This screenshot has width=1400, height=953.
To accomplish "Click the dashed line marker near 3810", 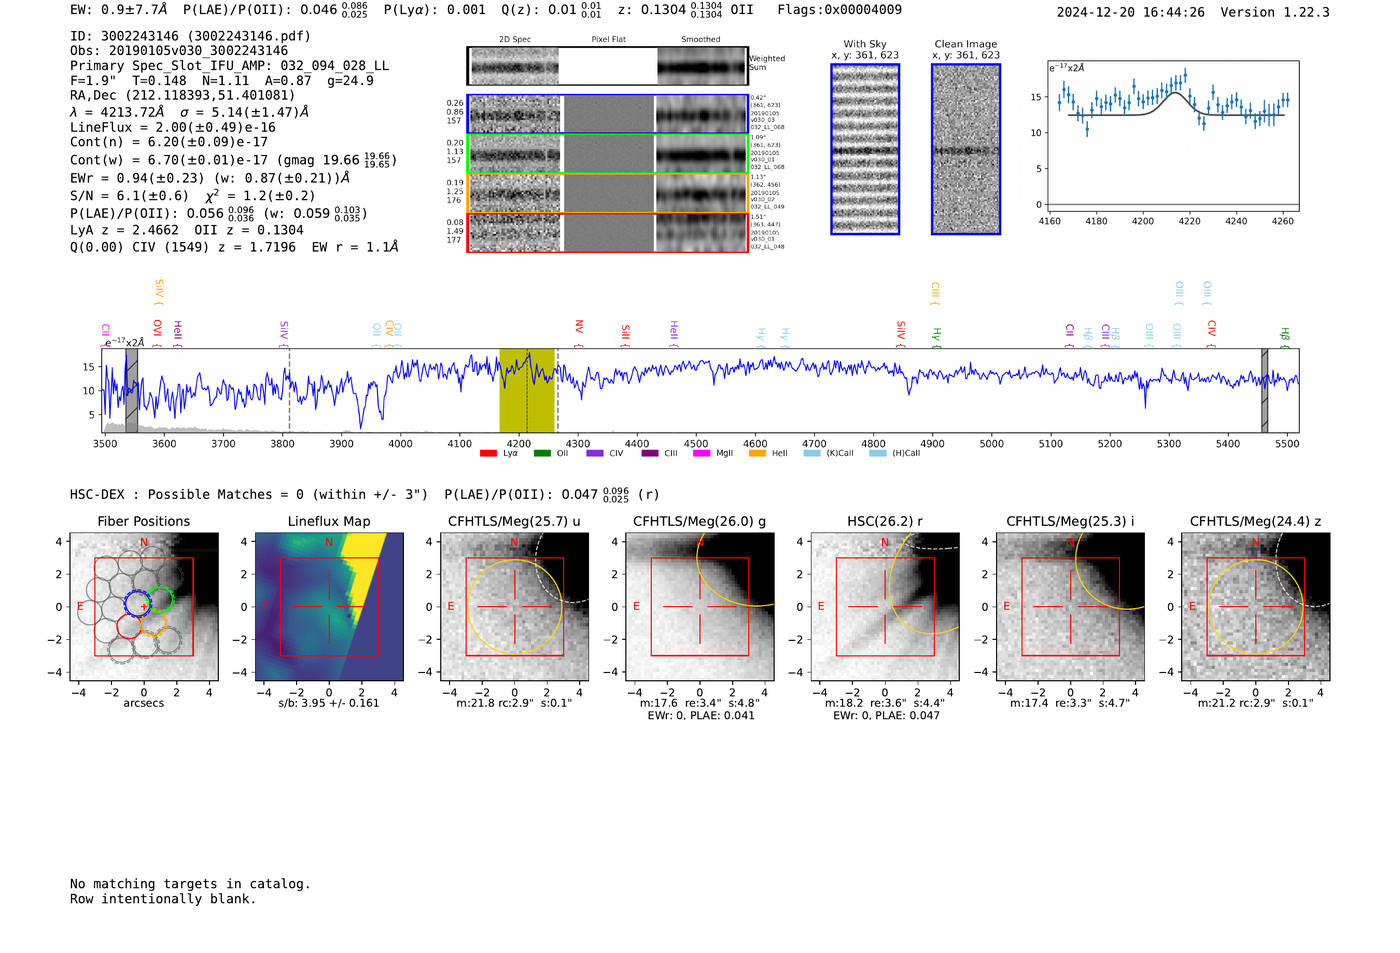I will click(289, 390).
